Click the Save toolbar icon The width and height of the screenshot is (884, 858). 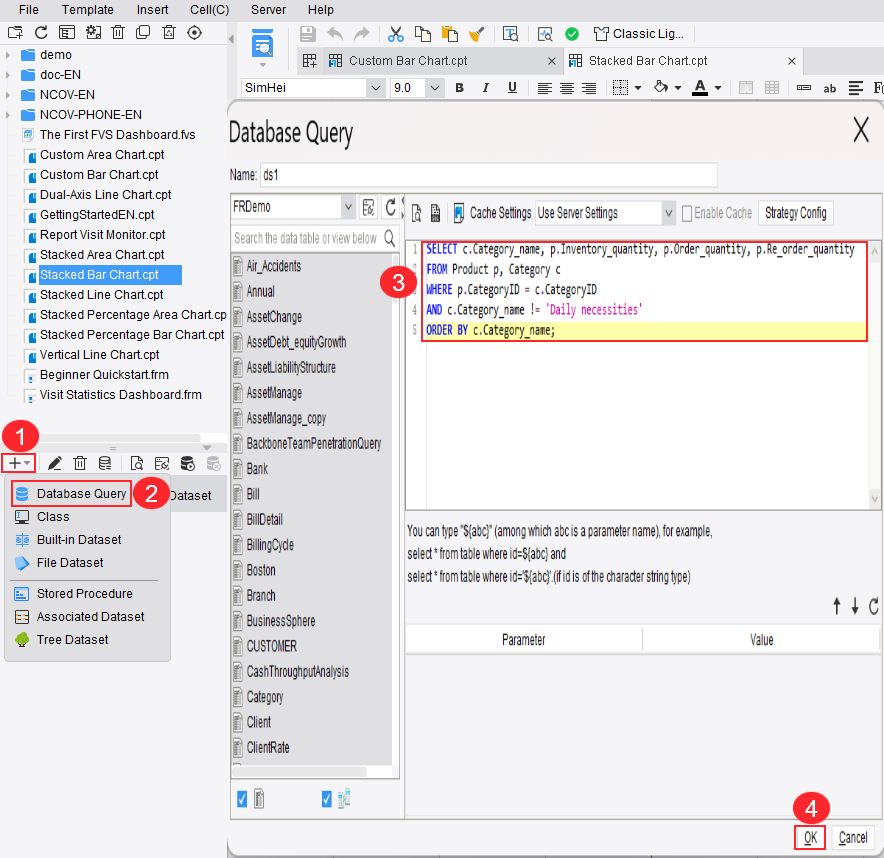click(x=308, y=34)
